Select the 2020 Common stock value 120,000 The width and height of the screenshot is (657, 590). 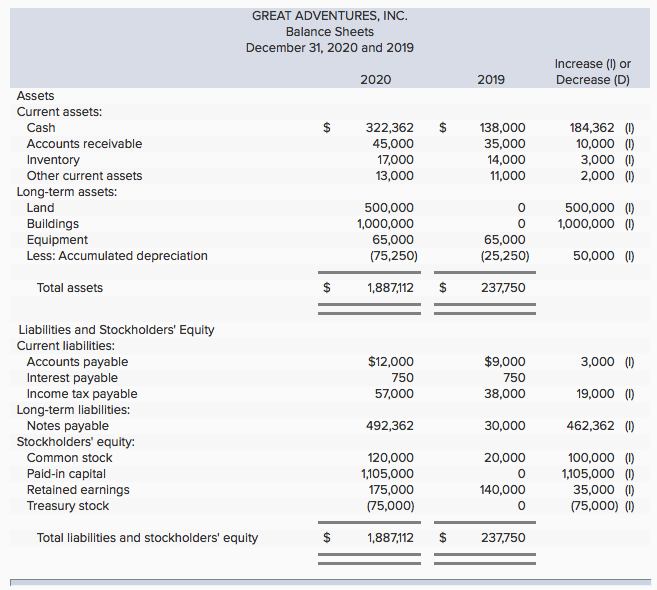391,458
